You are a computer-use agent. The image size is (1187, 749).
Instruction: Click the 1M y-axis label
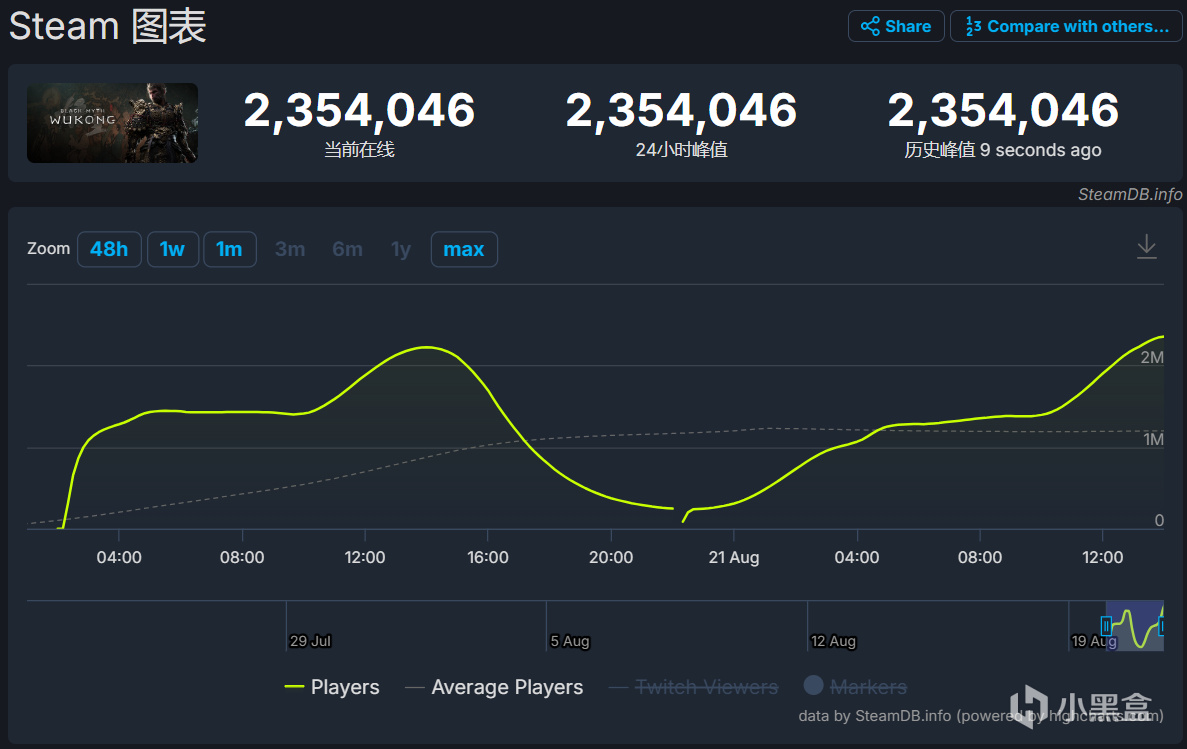[x=1154, y=439]
